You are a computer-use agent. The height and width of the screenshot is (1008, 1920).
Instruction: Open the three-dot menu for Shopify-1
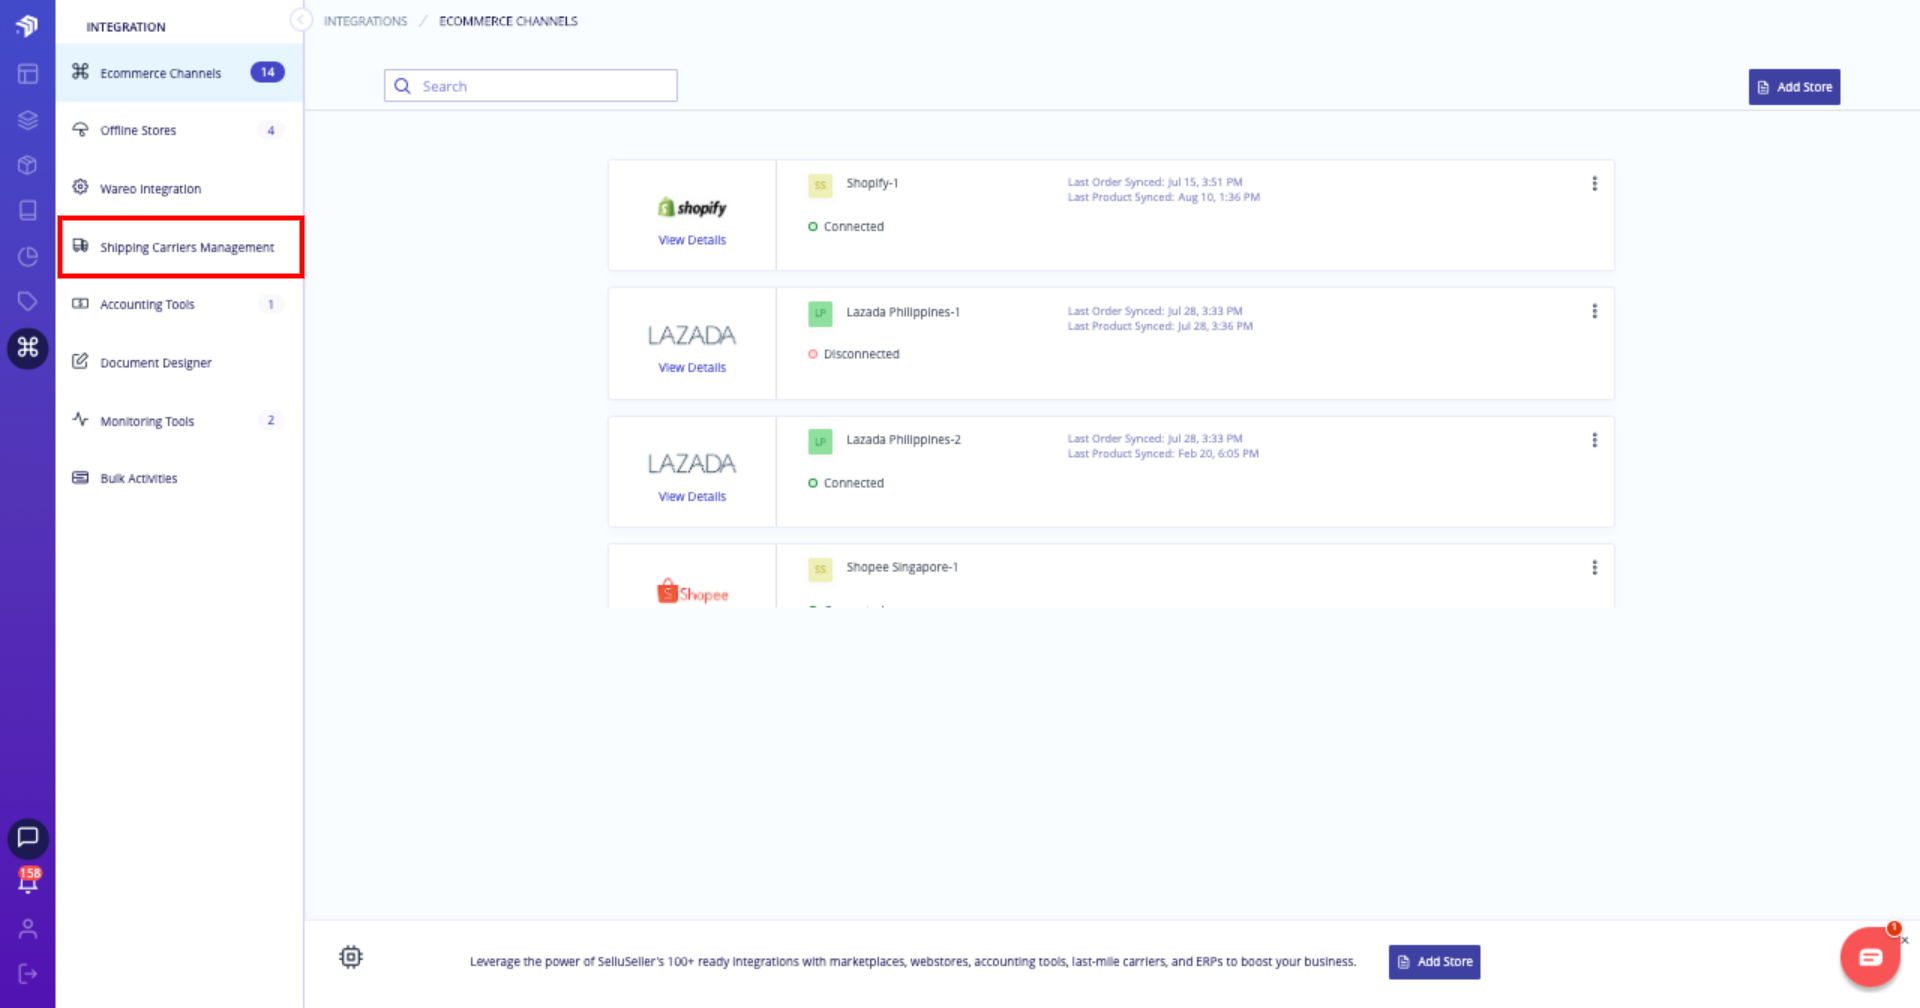[1594, 184]
